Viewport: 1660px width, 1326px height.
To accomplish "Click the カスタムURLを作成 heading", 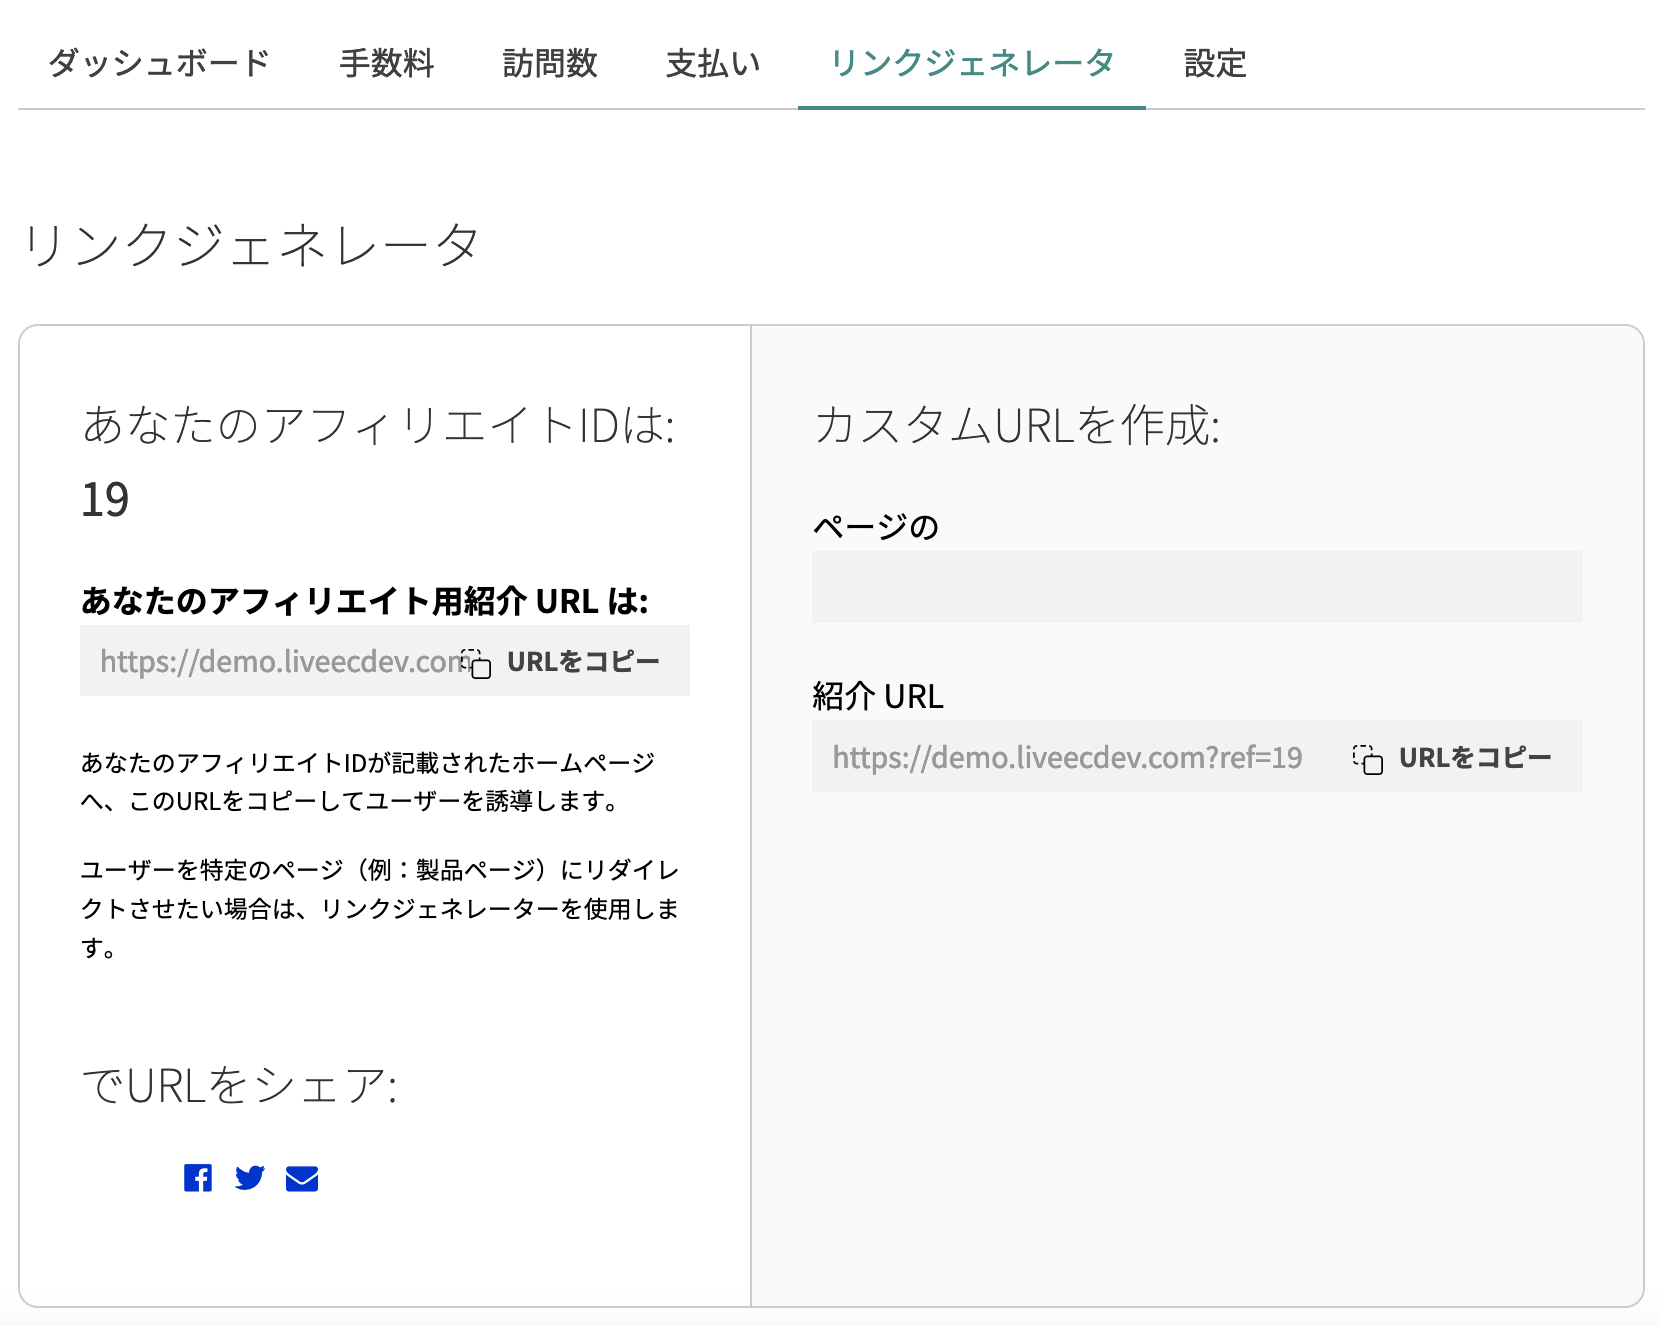I will pos(1017,426).
